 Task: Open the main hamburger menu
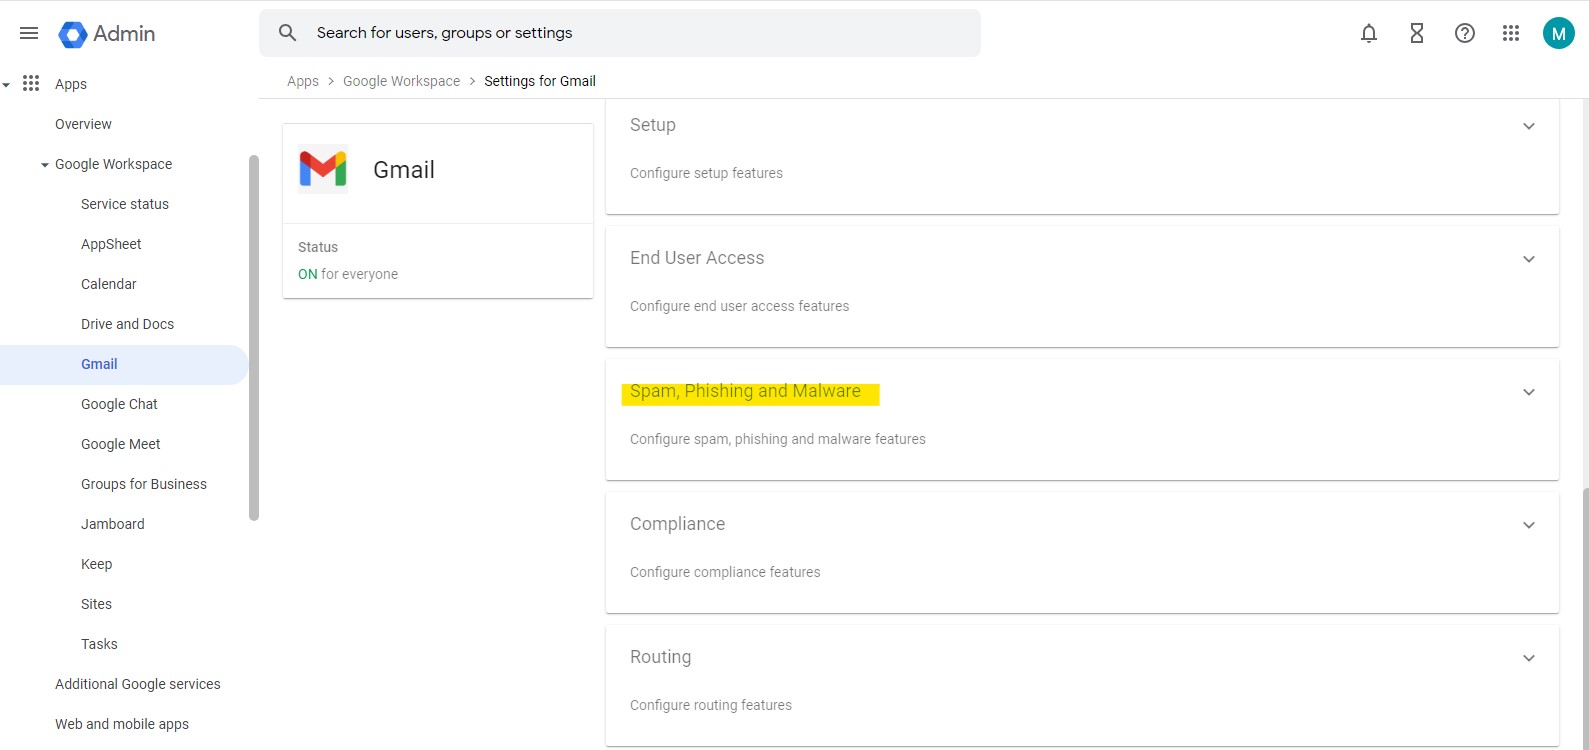(x=29, y=33)
